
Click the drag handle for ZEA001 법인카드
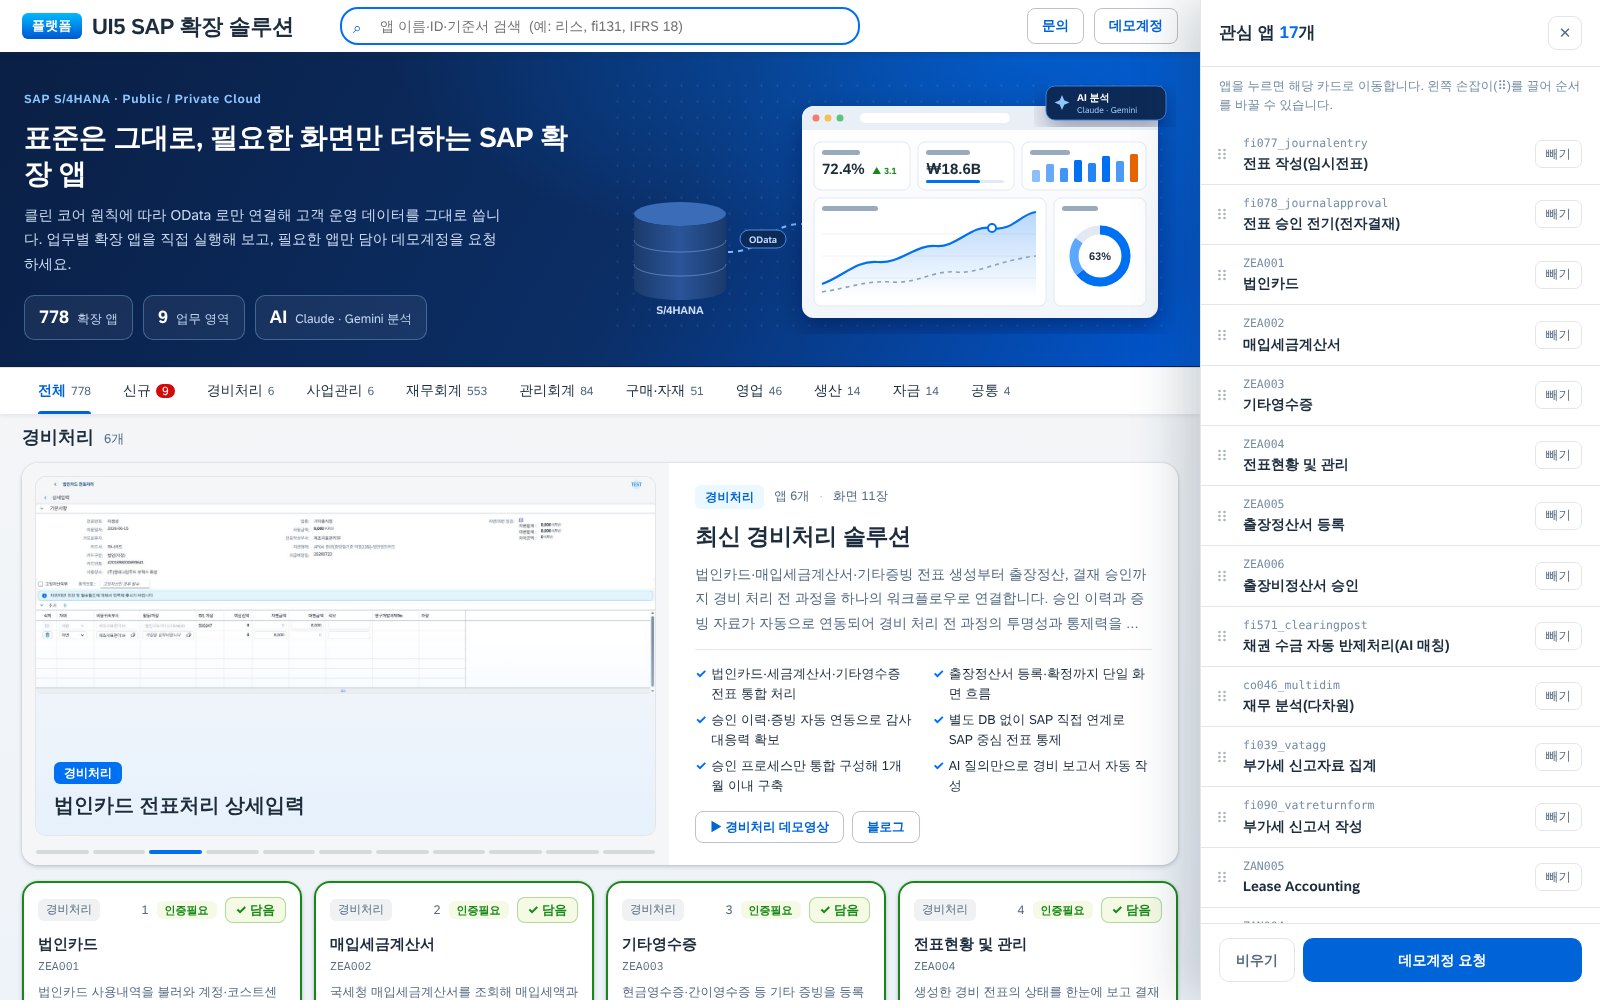click(x=1222, y=274)
